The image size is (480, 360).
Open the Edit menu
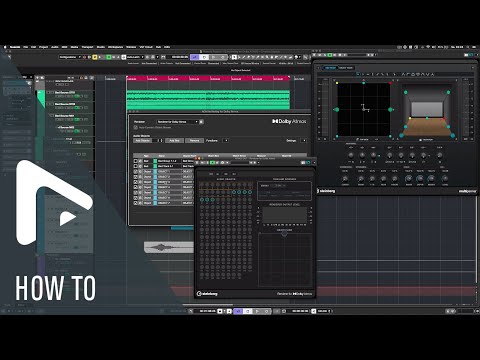click(x=34, y=47)
